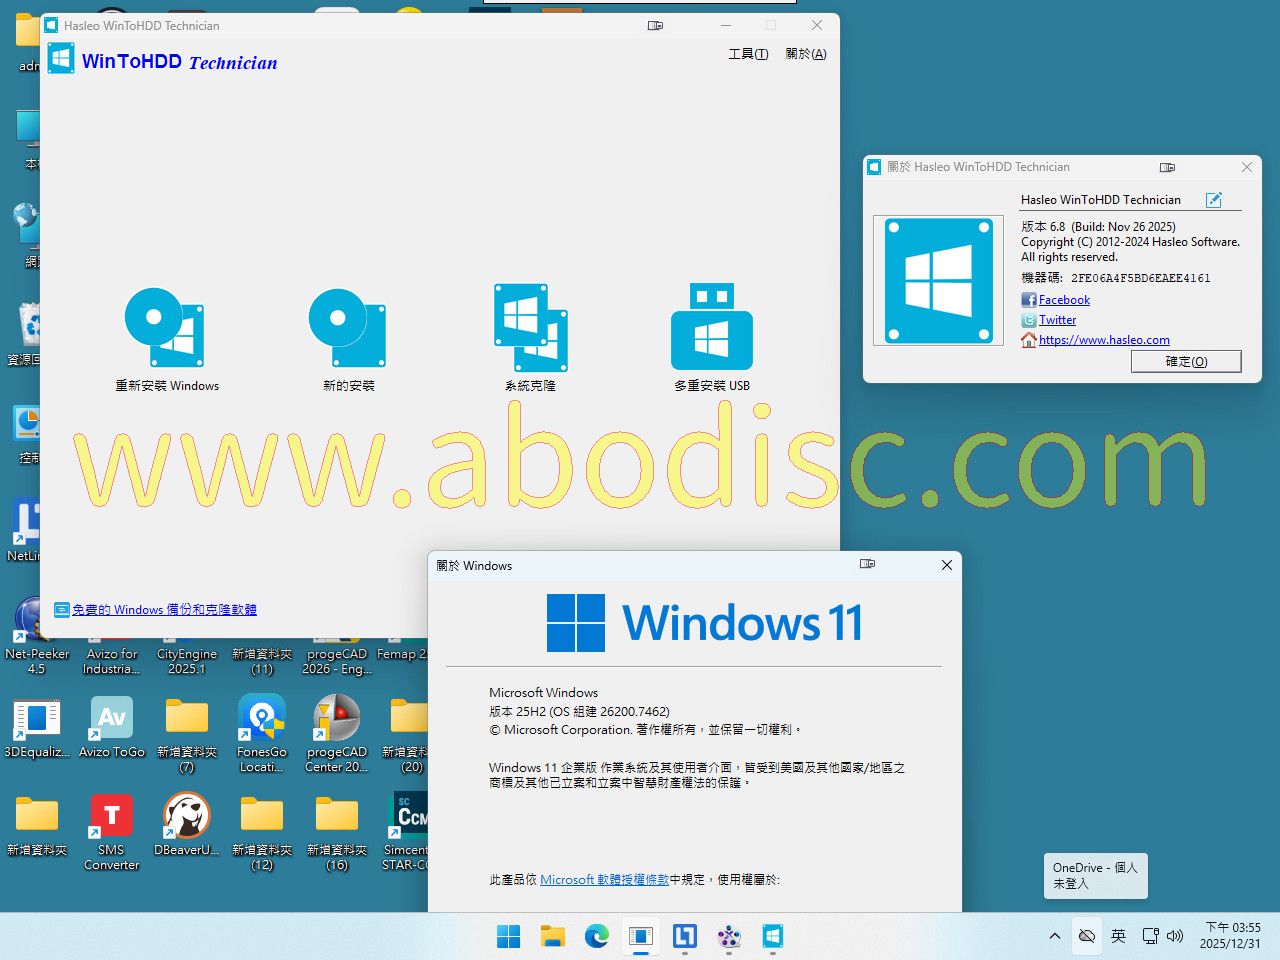Image resolution: width=1280 pixels, height=960 pixels.
Task: Open the free Windows backup and clone software link
Action: click(164, 610)
